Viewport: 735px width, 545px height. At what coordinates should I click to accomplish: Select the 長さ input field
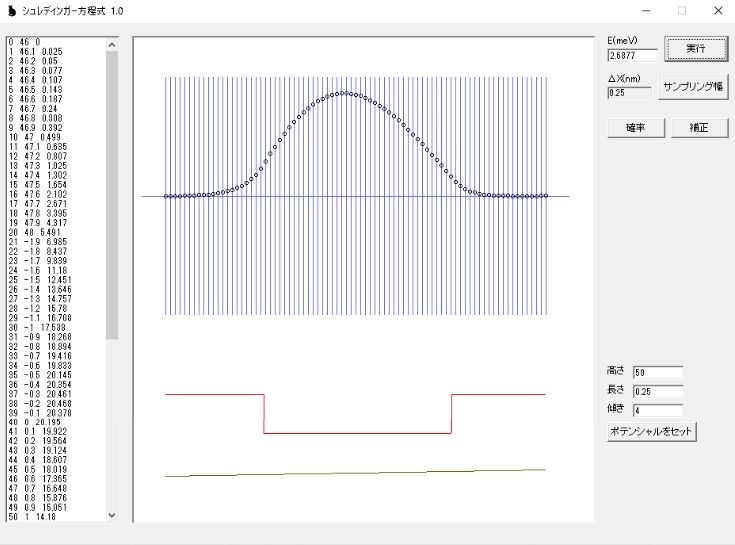coord(657,391)
